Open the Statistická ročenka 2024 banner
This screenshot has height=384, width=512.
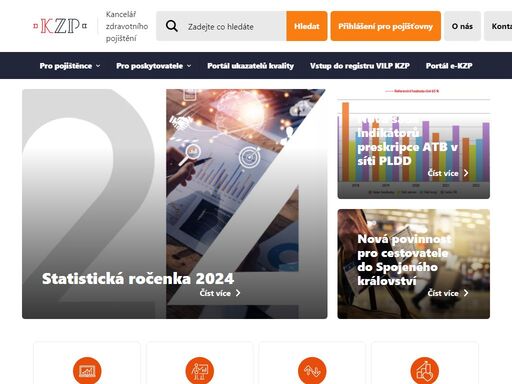click(x=175, y=204)
